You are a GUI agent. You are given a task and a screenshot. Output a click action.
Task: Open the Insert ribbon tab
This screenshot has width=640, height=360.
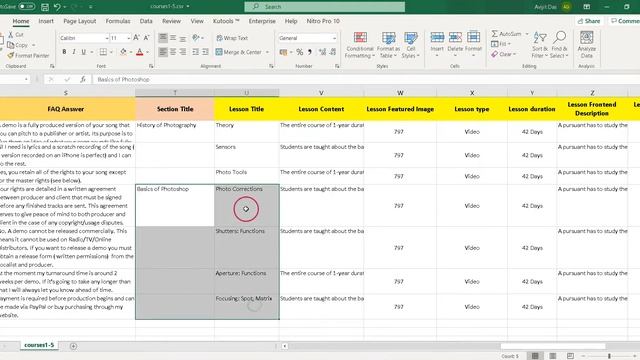pos(46,21)
